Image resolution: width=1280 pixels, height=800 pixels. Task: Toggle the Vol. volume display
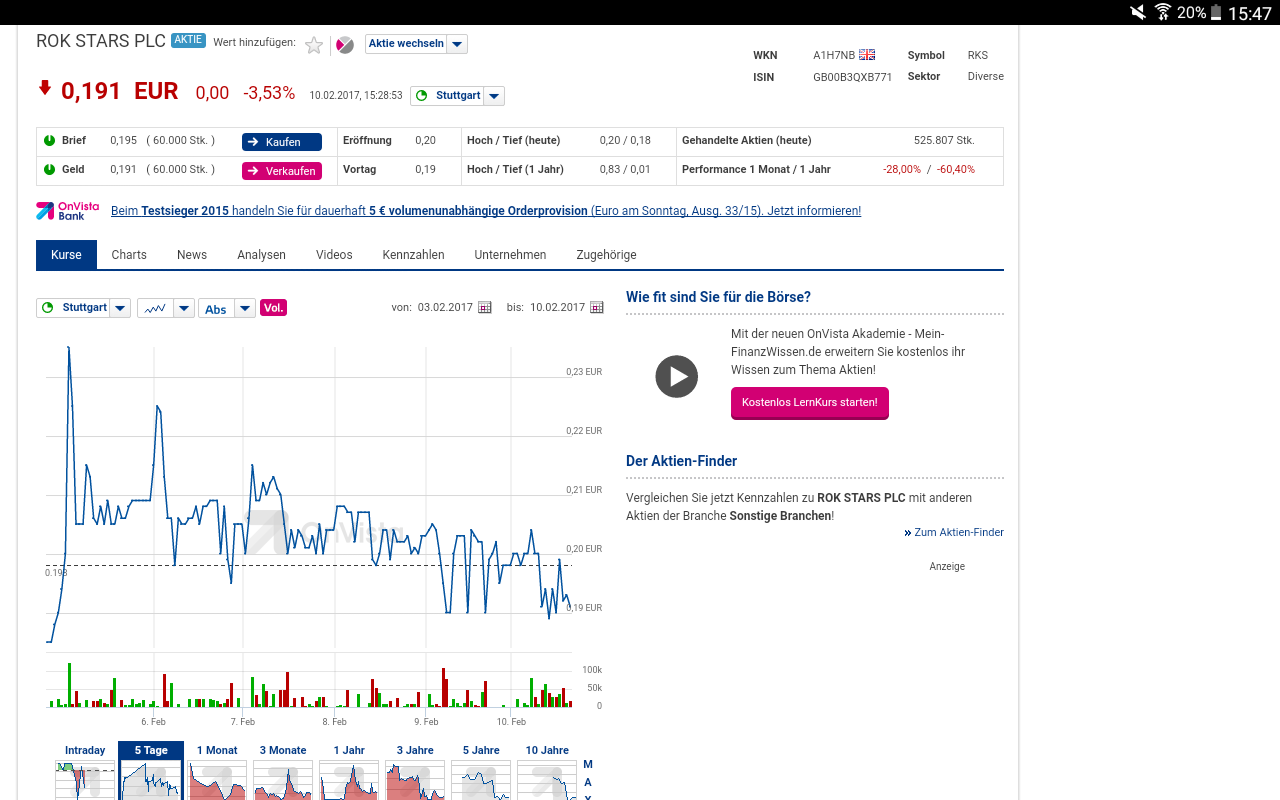pos(273,308)
